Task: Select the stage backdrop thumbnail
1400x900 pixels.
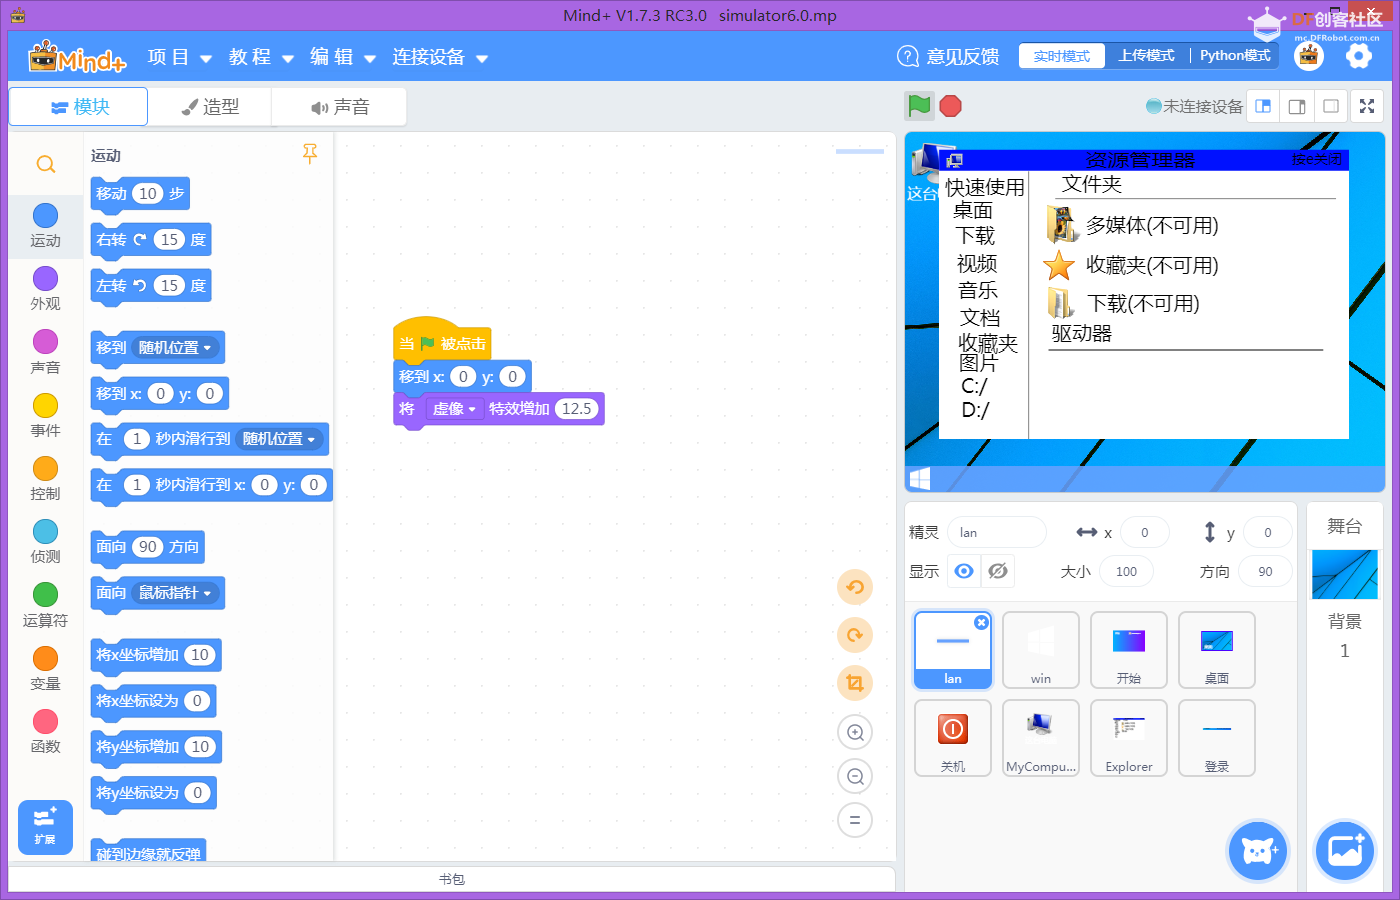Action: point(1345,574)
